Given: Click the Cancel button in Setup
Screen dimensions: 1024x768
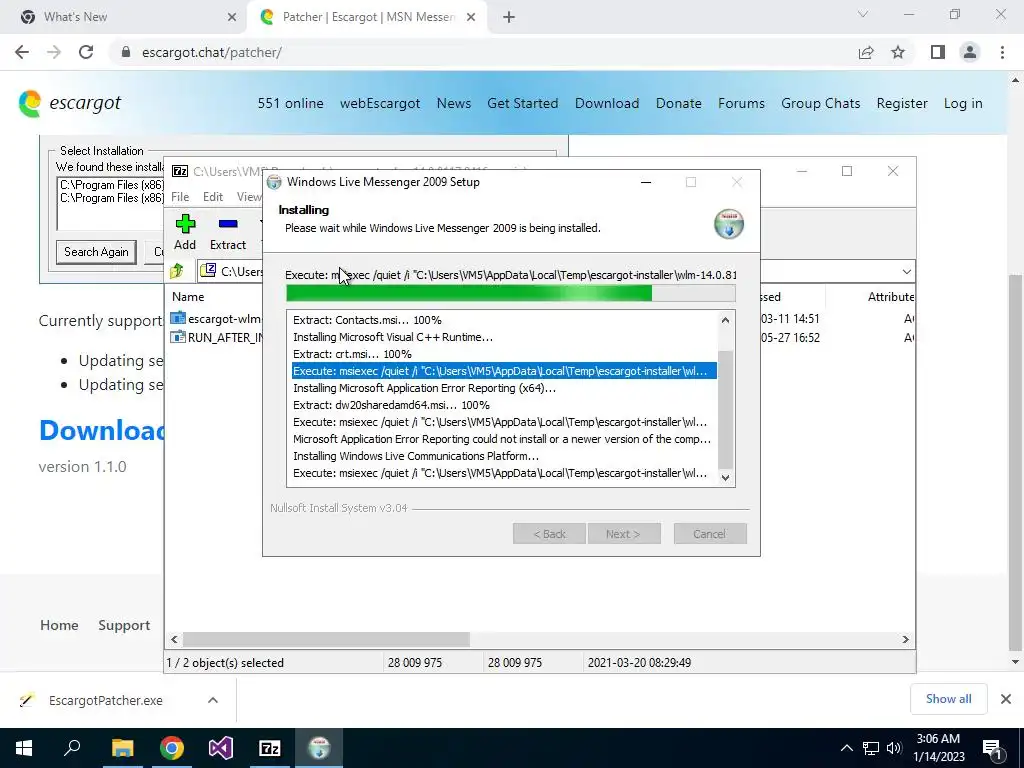Looking at the screenshot, I should [x=709, y=534].
